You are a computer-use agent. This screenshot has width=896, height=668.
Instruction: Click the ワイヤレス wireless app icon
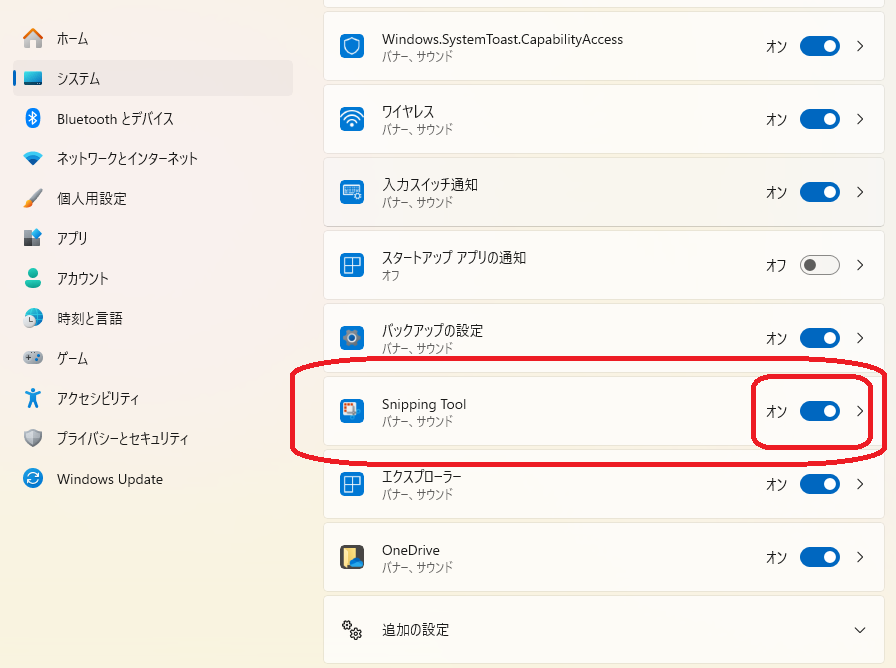click(x=352, y=119)
